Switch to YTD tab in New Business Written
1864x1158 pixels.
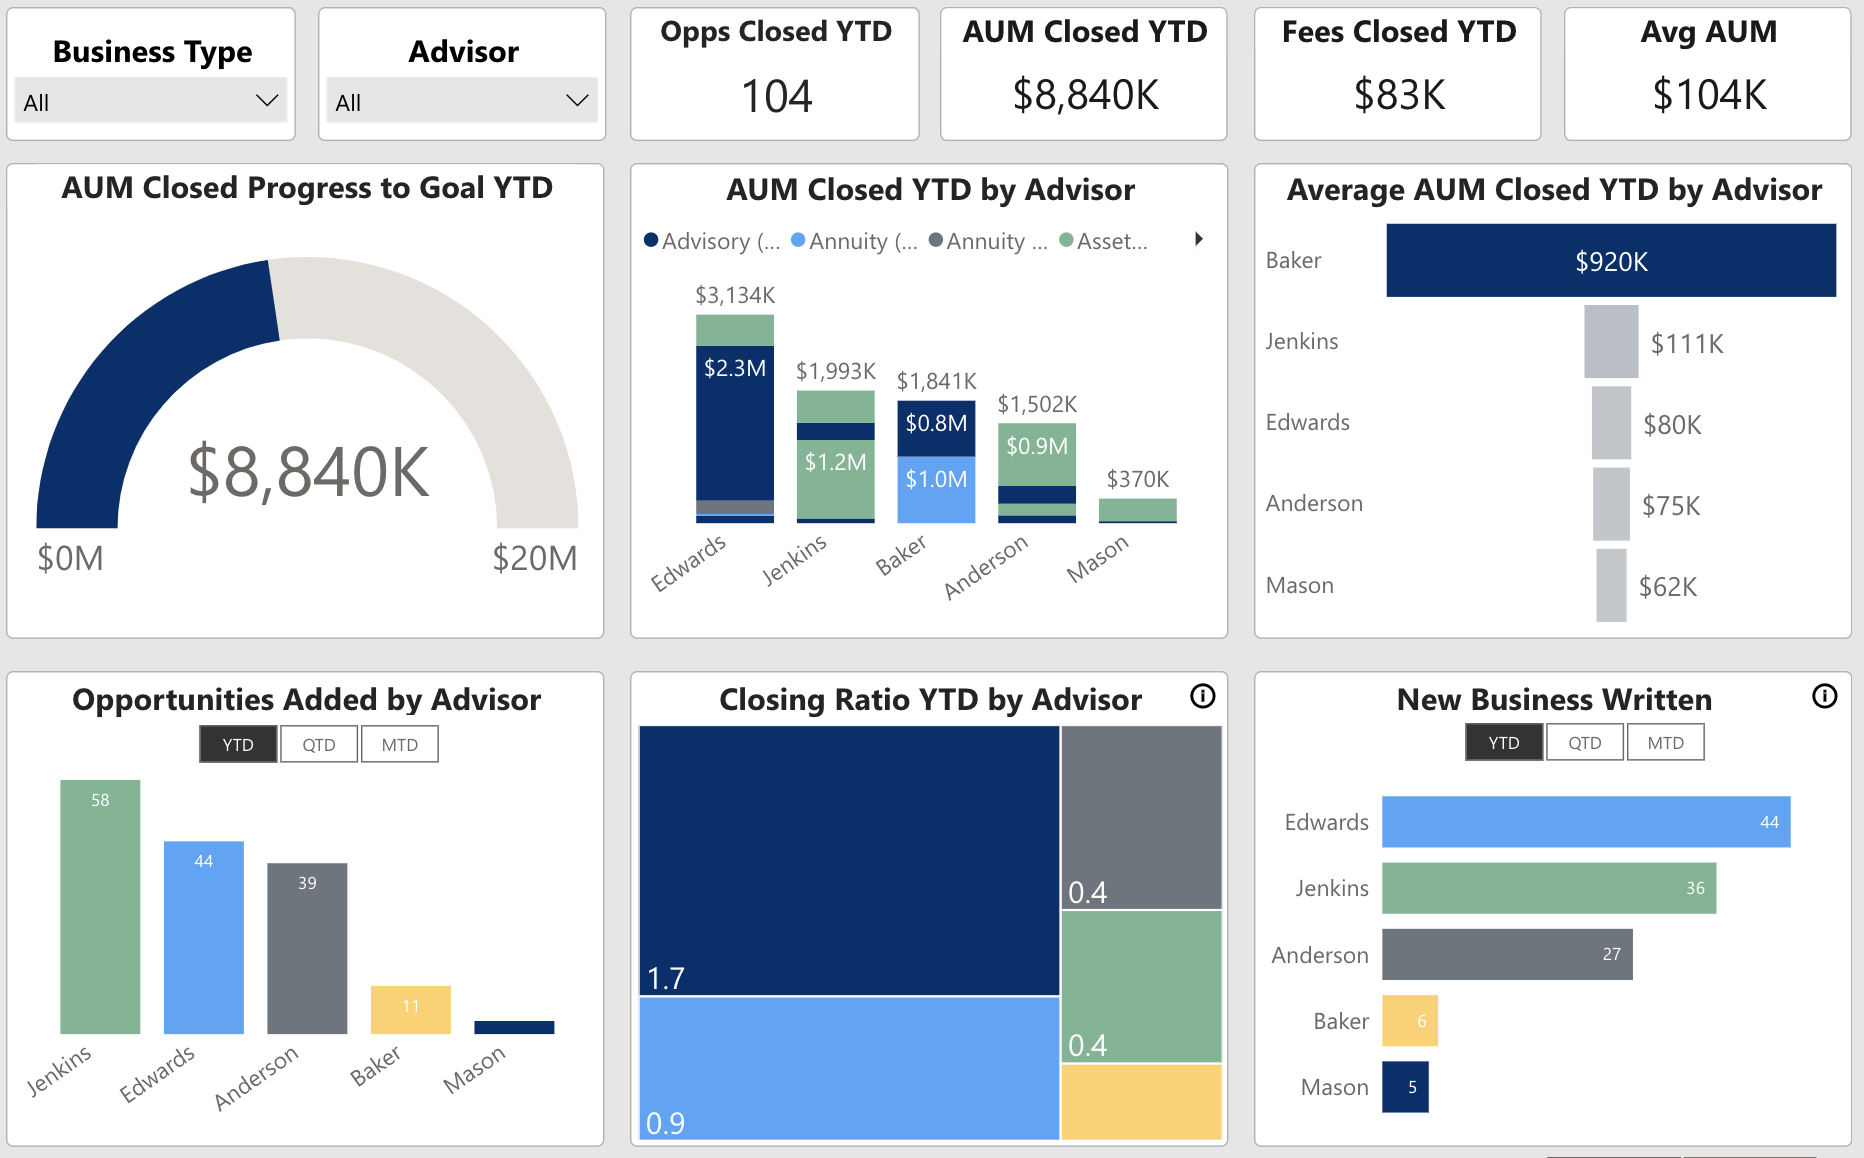tap(1504, 742)
